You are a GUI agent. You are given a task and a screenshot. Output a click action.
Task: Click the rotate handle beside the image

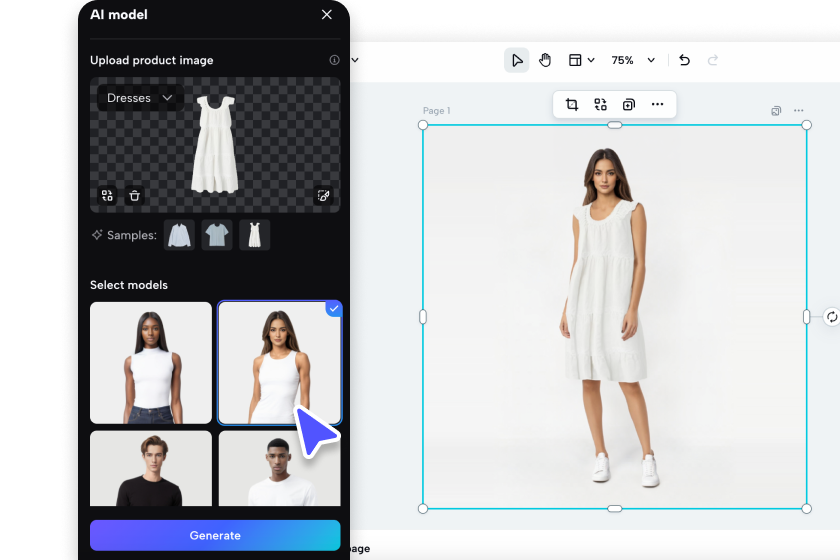831,317
